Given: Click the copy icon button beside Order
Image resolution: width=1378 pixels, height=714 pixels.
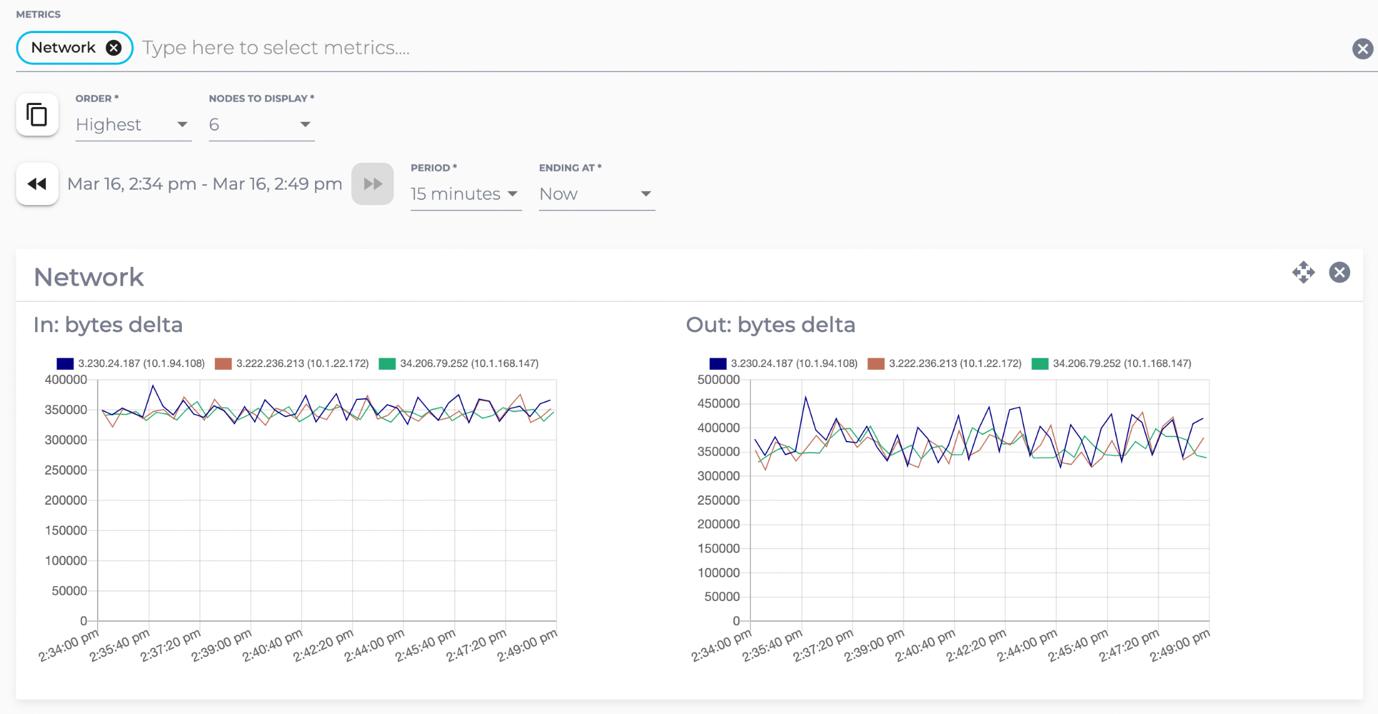Looking at the screenshot, I should tap(37, 115).
